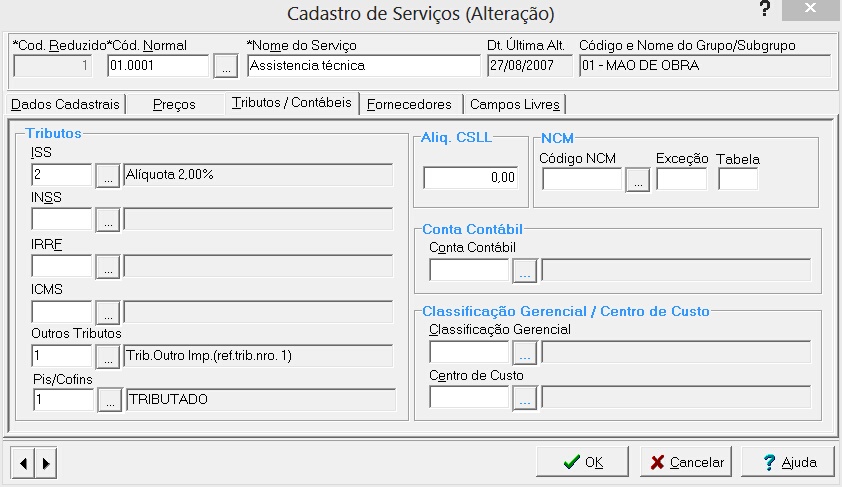842x487 pixels.
Task: Click the title bar help question mark
Action: pyautogui.click(x=765, y=9)
